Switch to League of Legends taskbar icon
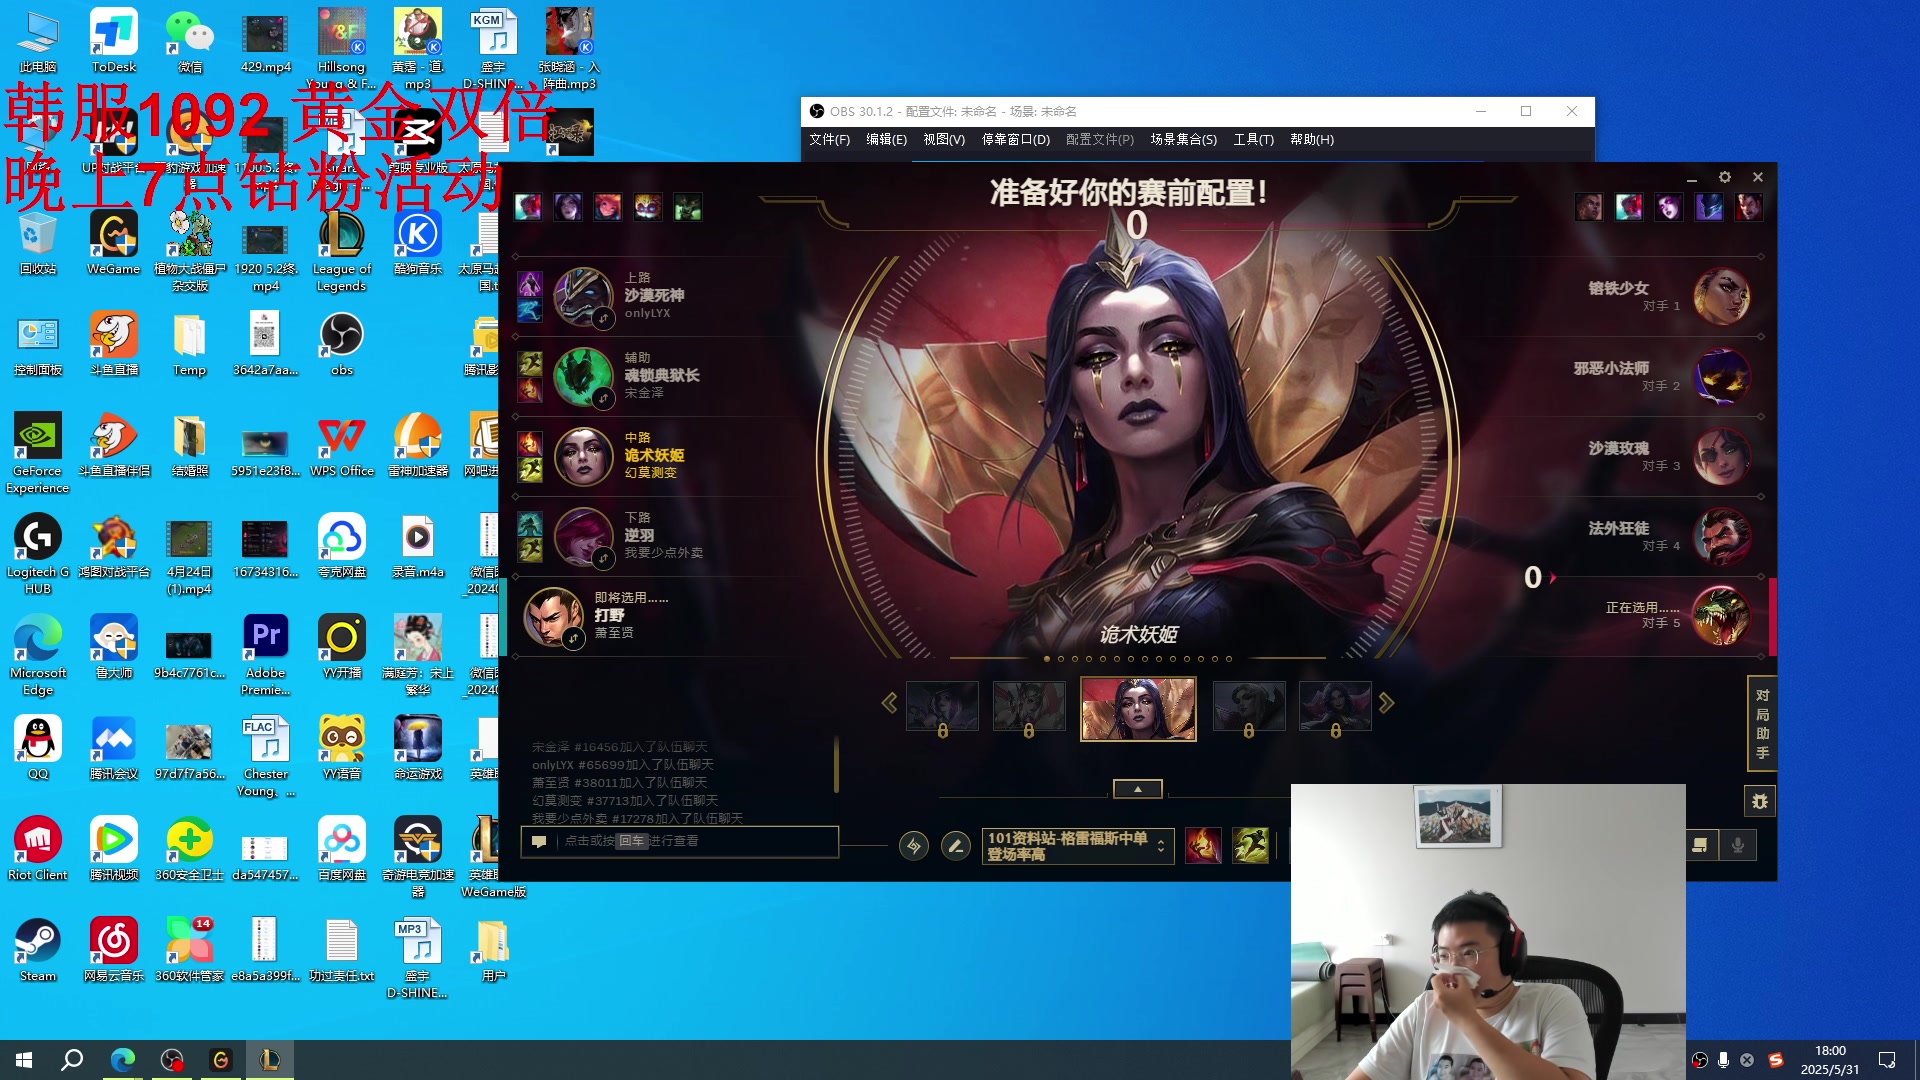Image resolution: width=1920 pixels, height=1080 pixels. (269, 1060)
